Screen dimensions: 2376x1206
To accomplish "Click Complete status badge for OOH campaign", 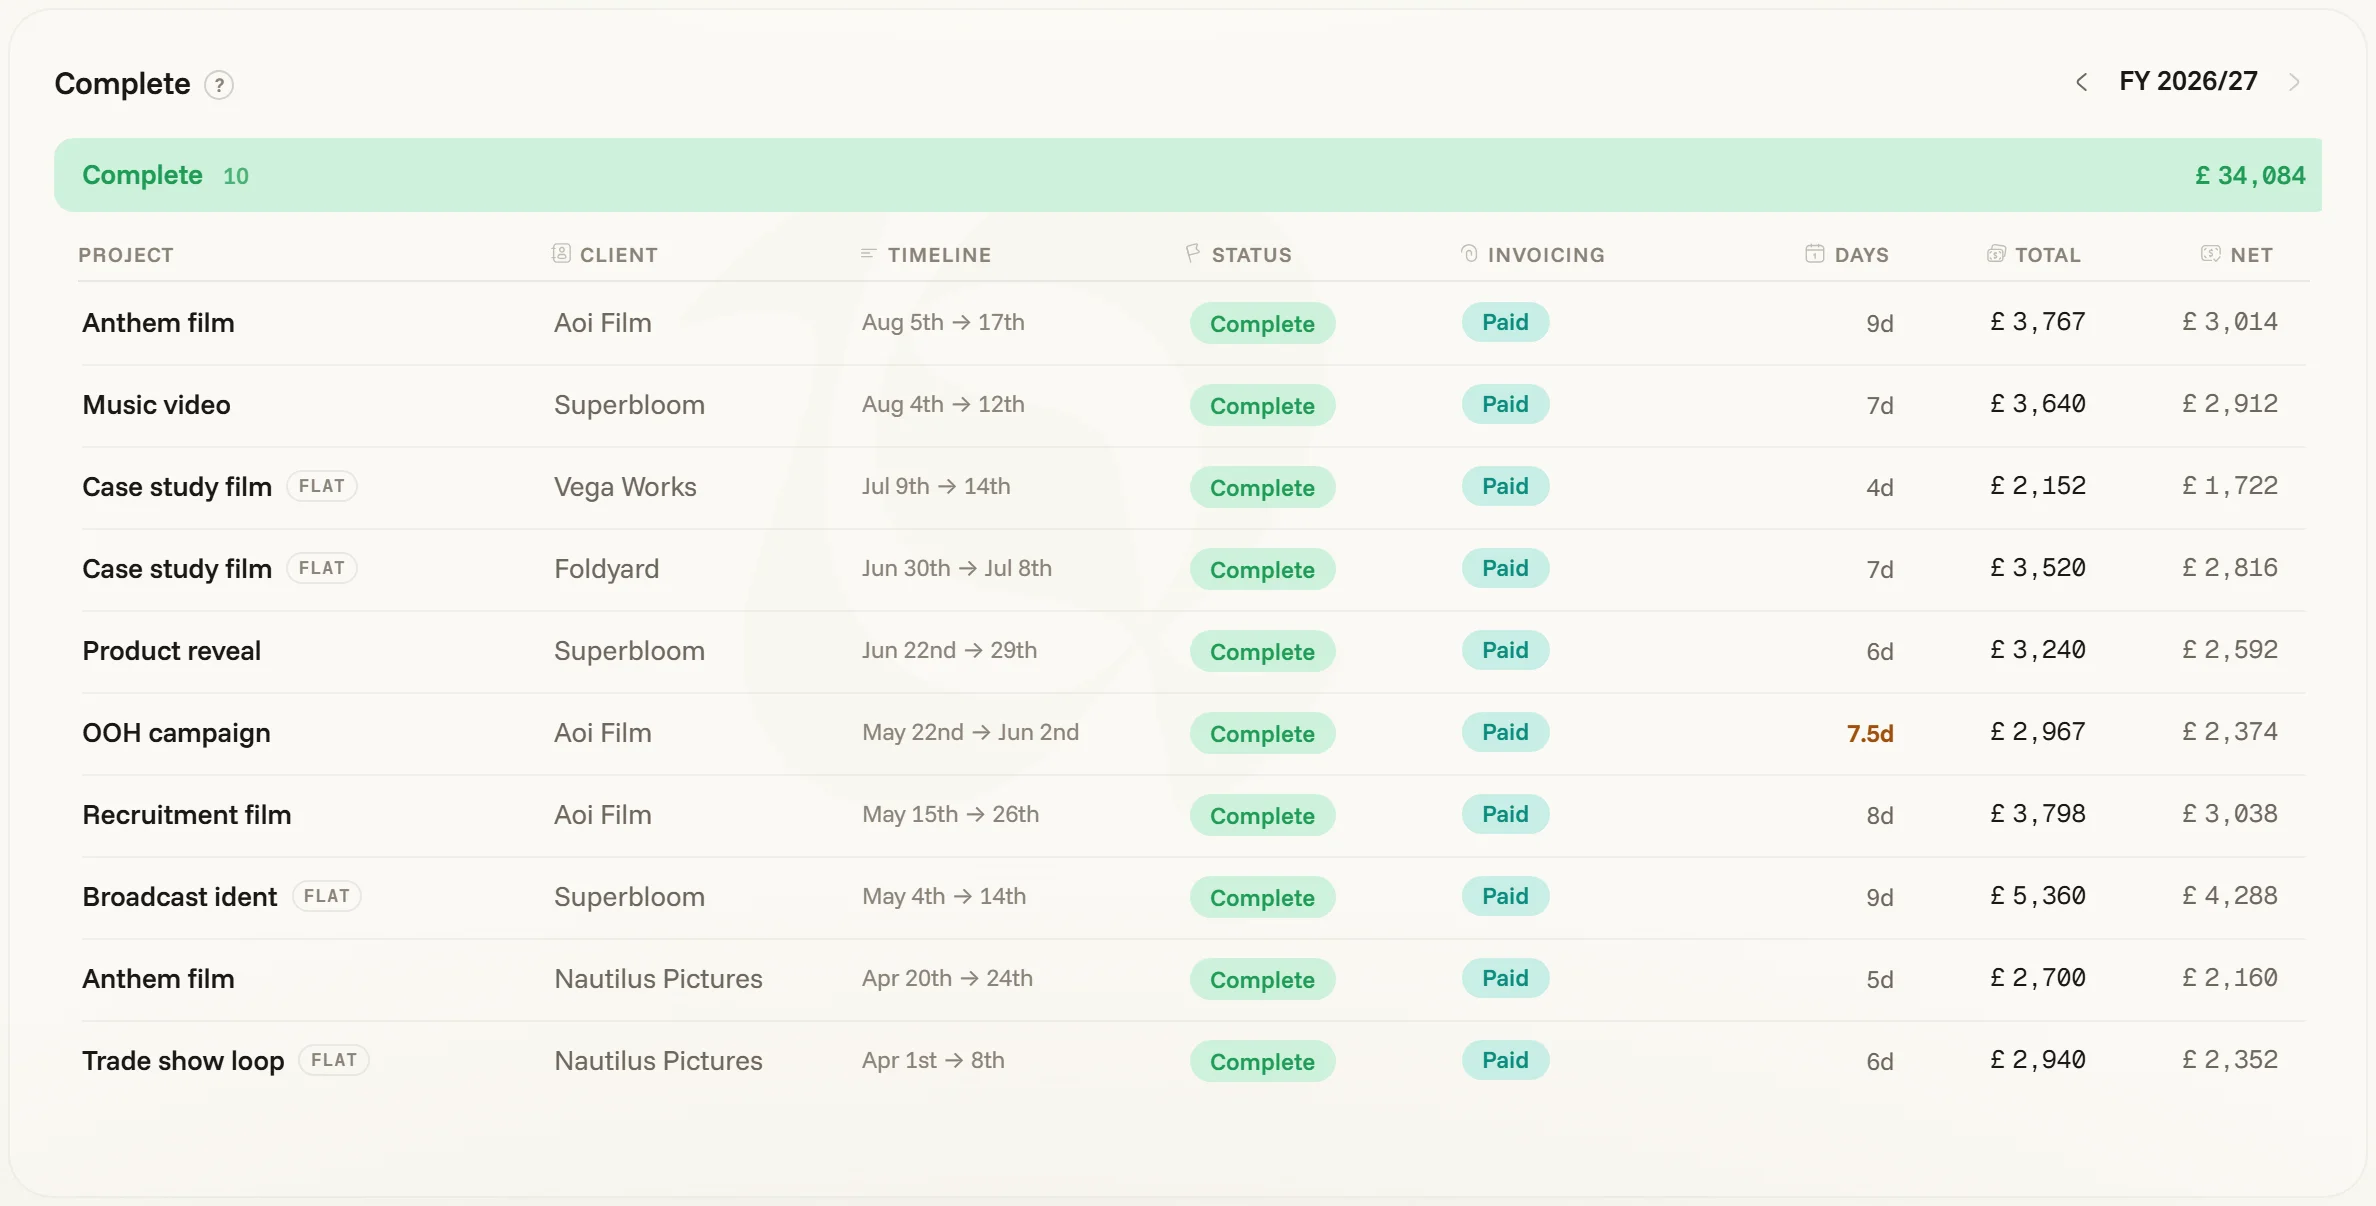I will point(1262,733).
